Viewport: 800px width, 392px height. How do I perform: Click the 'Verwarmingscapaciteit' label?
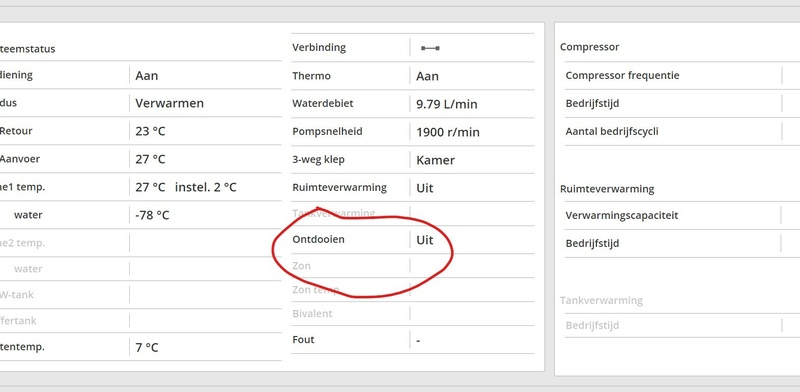pyautogui.click(x=621, y=215)
